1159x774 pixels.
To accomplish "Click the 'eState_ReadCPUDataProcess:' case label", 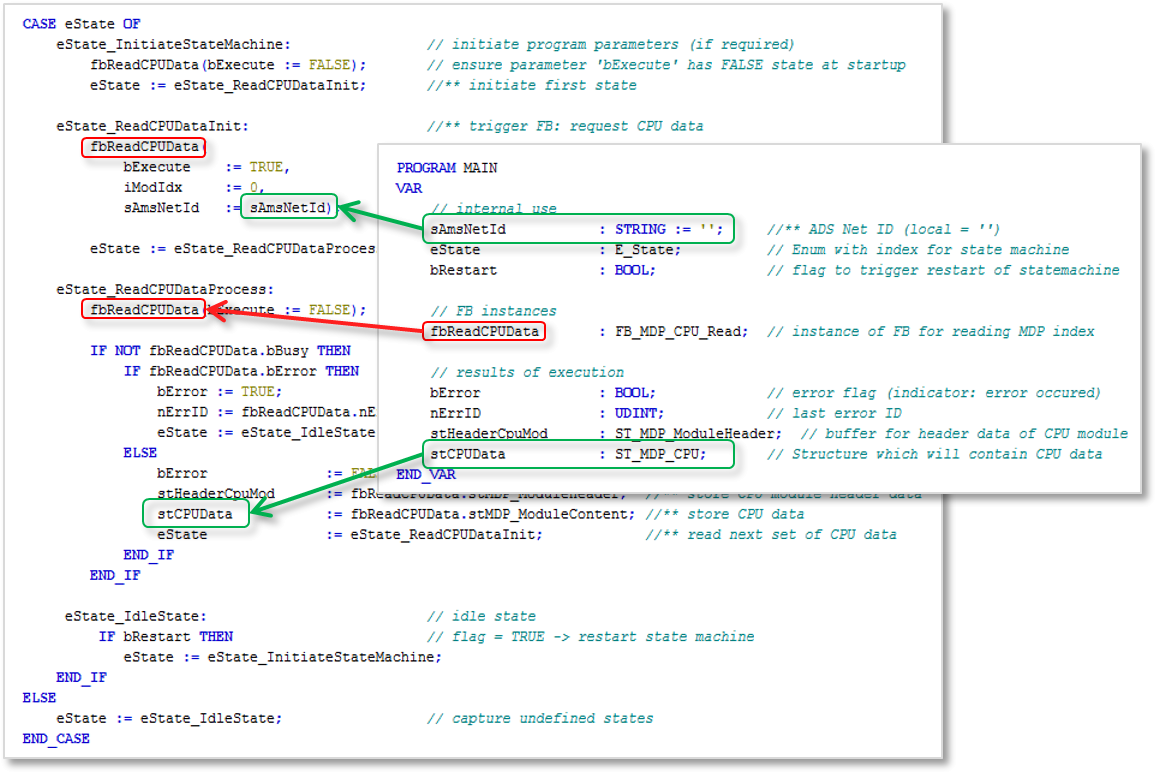I will click(165, 289).
